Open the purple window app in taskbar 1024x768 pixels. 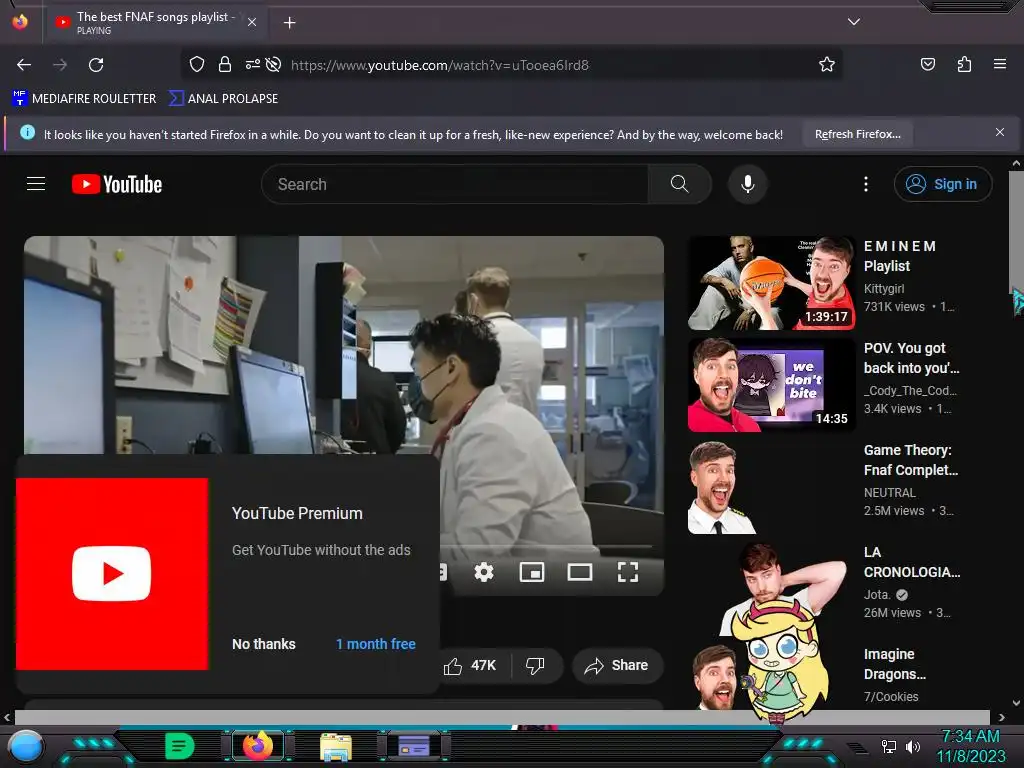413,745
